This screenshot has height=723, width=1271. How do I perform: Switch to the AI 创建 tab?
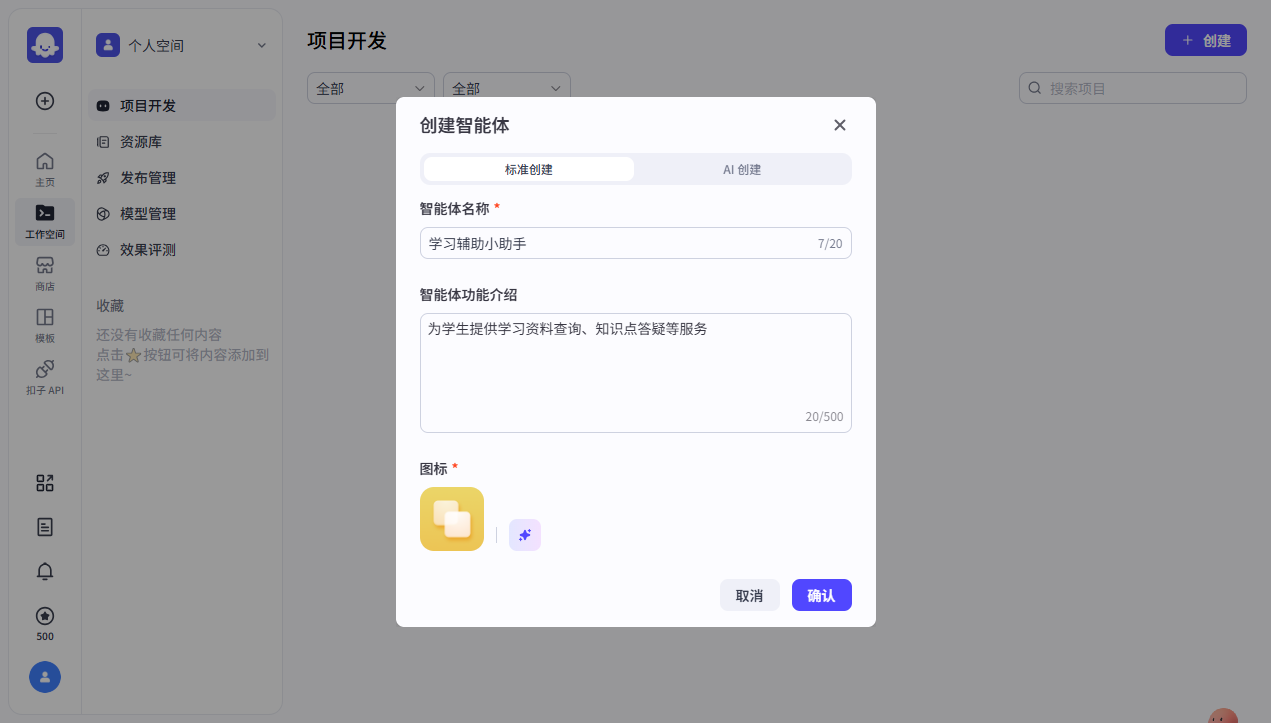(742, 169)
